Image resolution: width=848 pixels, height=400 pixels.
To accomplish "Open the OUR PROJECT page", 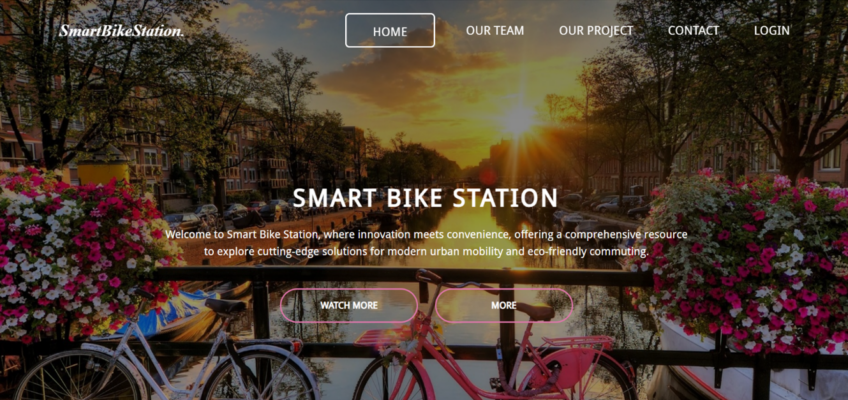I will pyautogui.click(x=596, y=31).
